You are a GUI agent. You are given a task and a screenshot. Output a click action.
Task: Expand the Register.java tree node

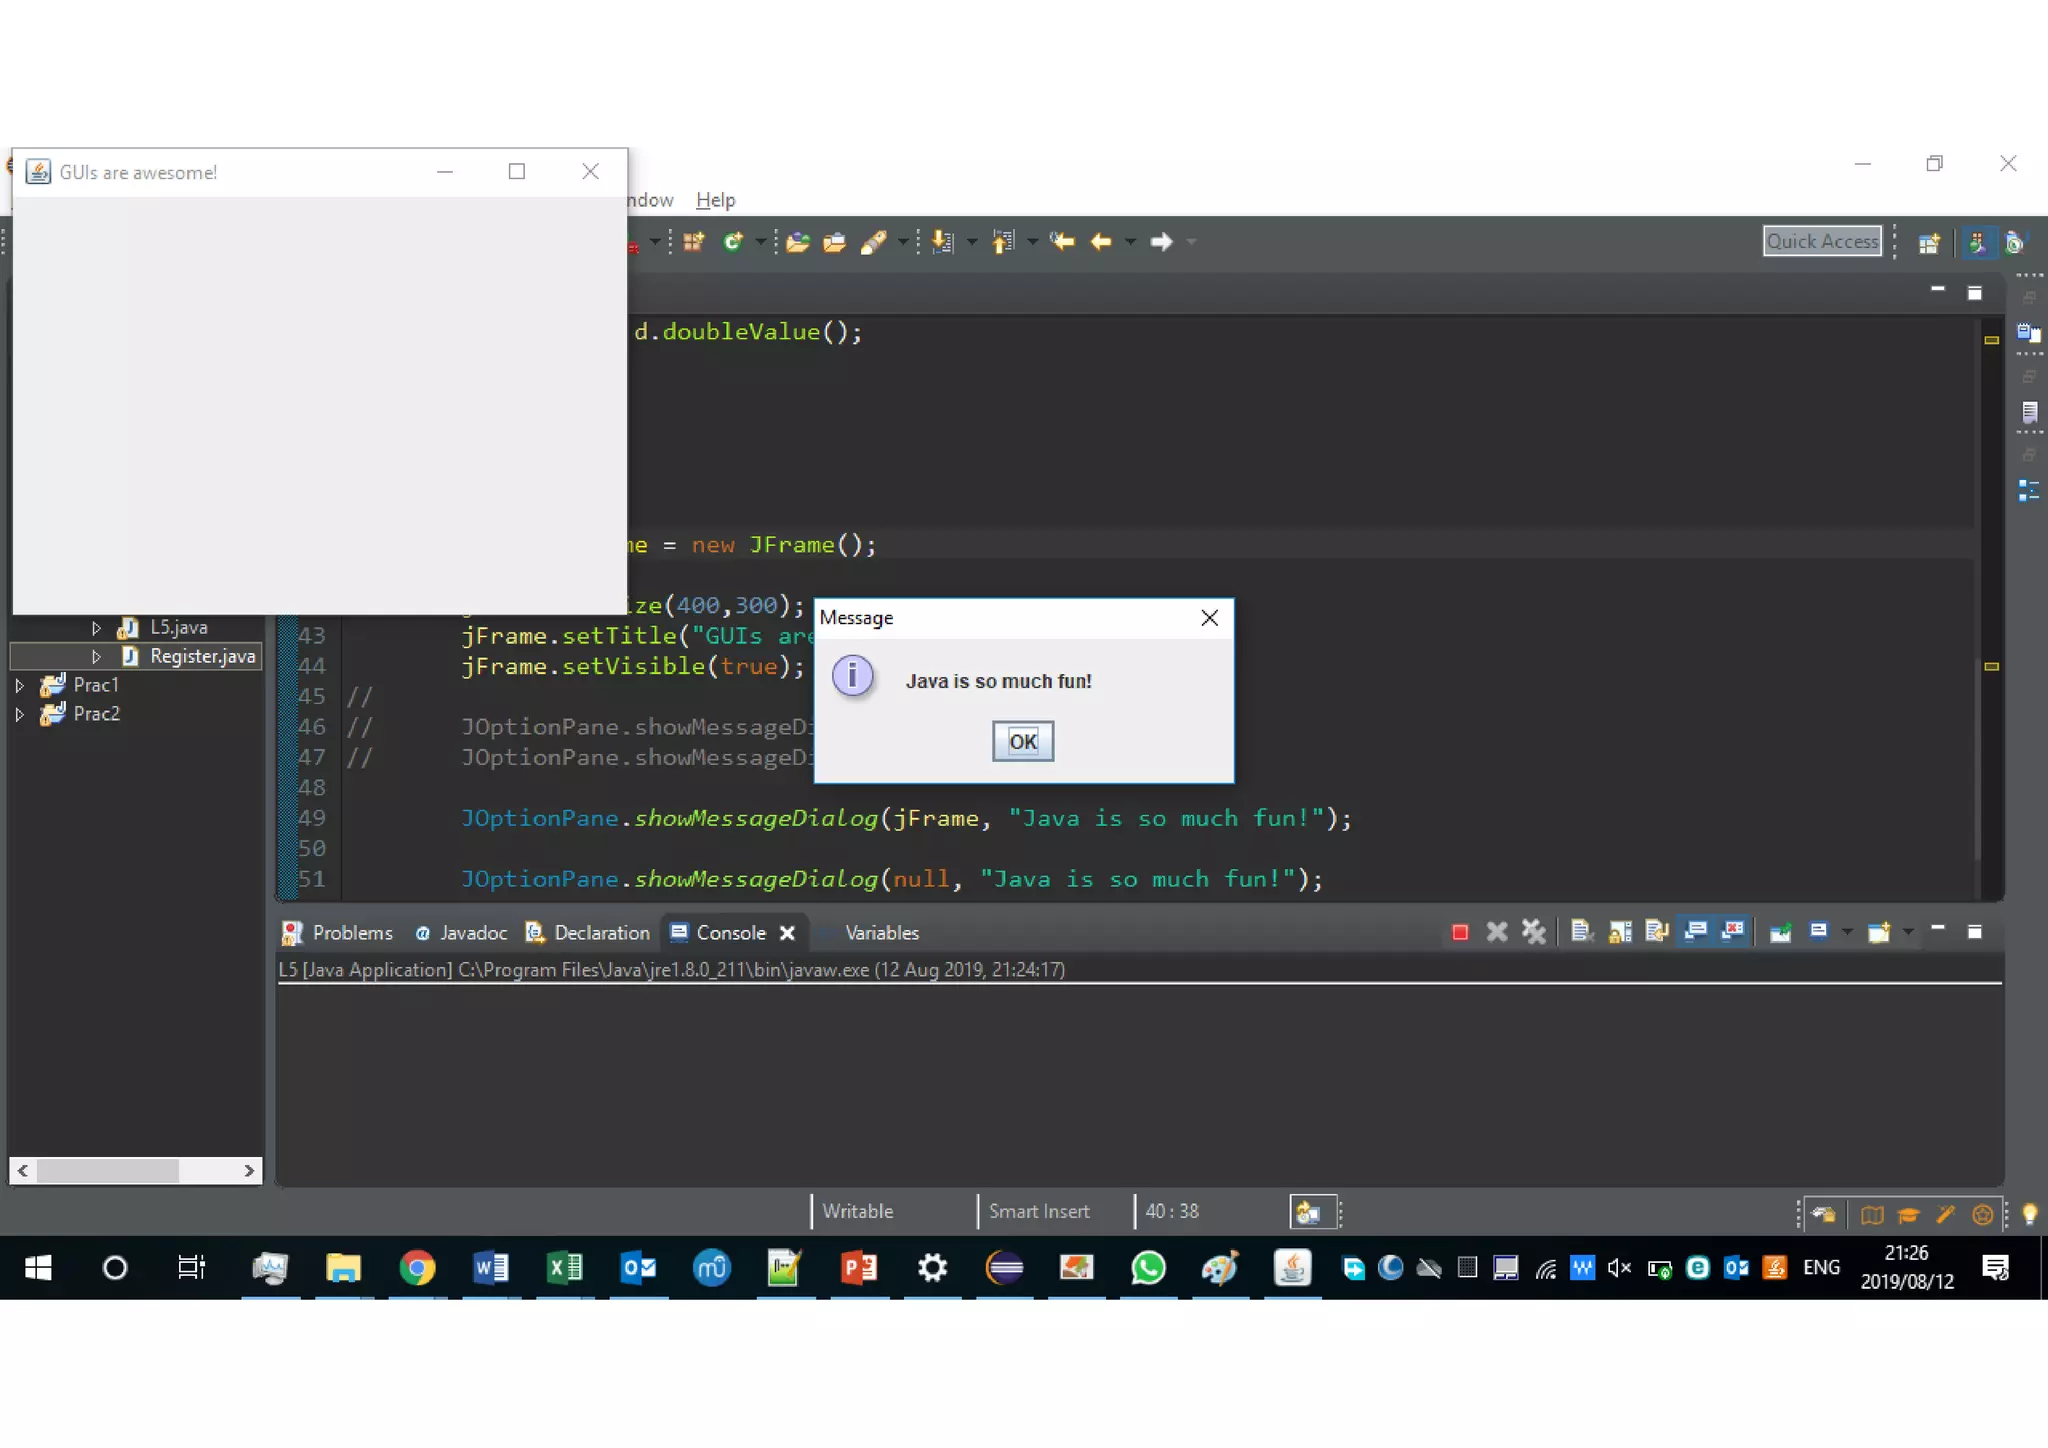(96, 656)
